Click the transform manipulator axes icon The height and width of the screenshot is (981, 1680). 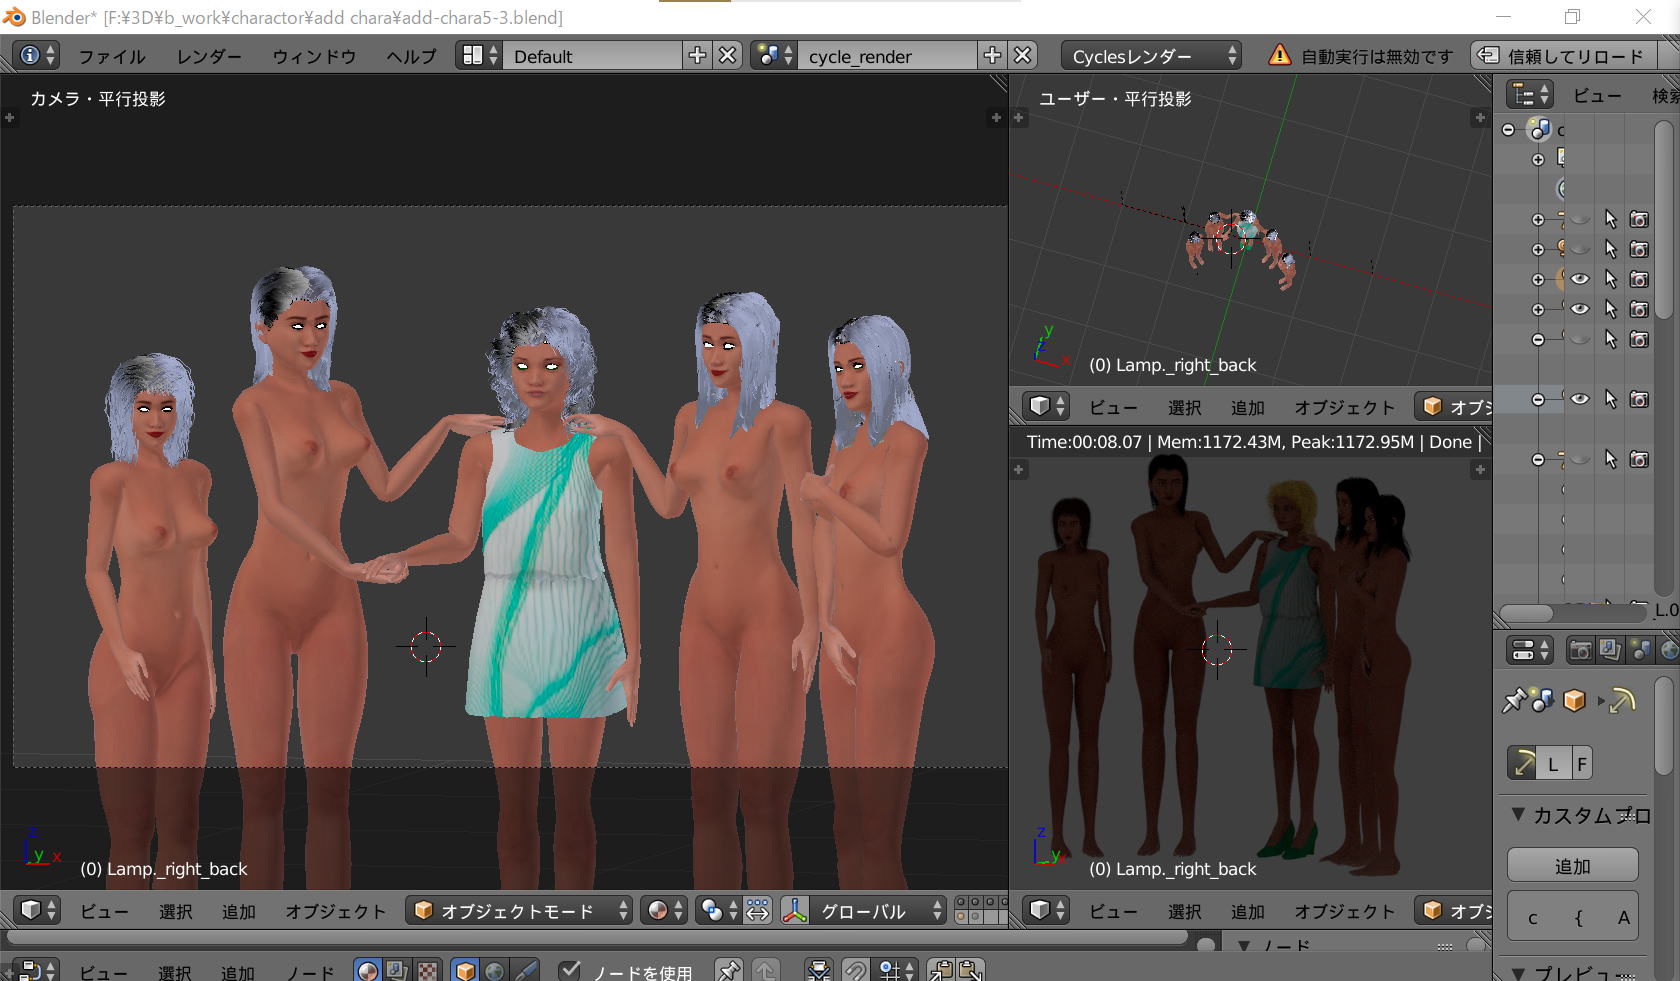coord(796,911)
